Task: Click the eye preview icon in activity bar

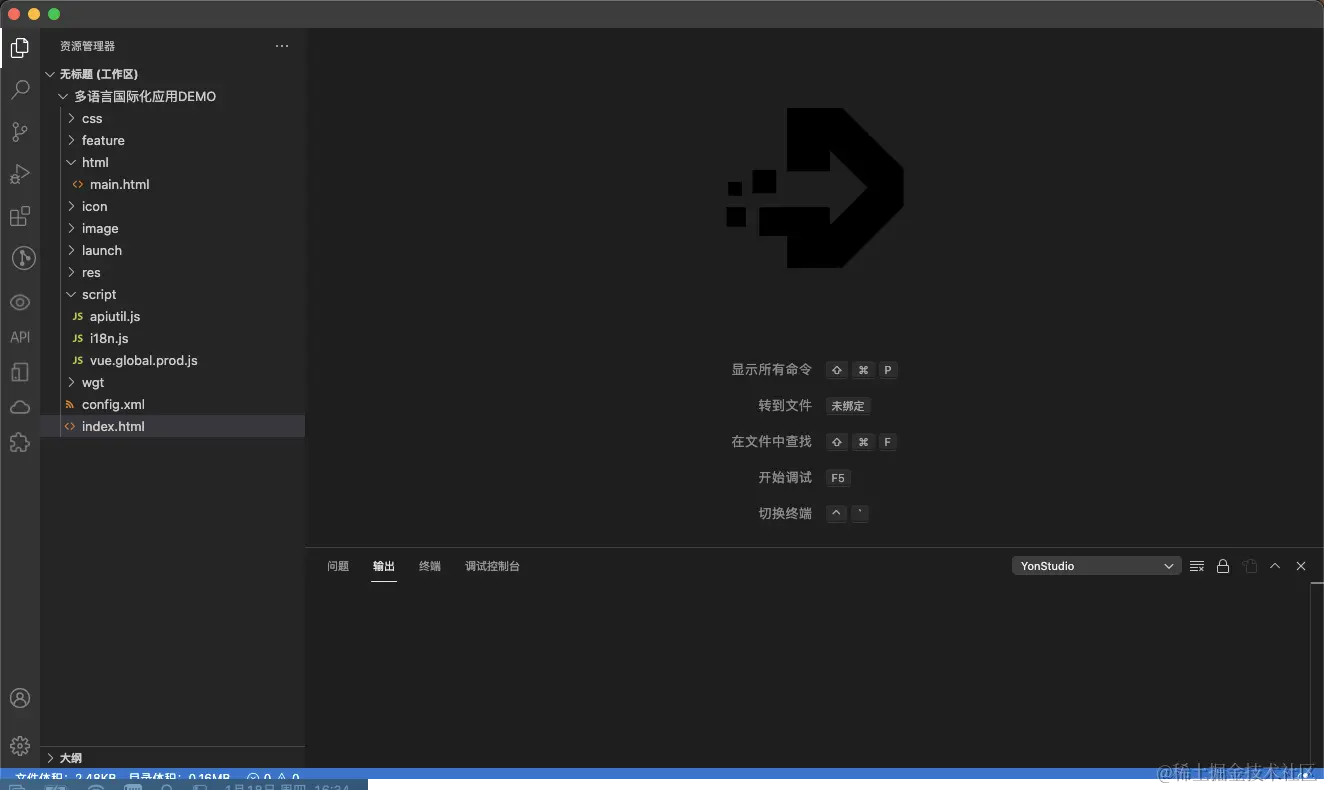Action: [x=20, y=302]
